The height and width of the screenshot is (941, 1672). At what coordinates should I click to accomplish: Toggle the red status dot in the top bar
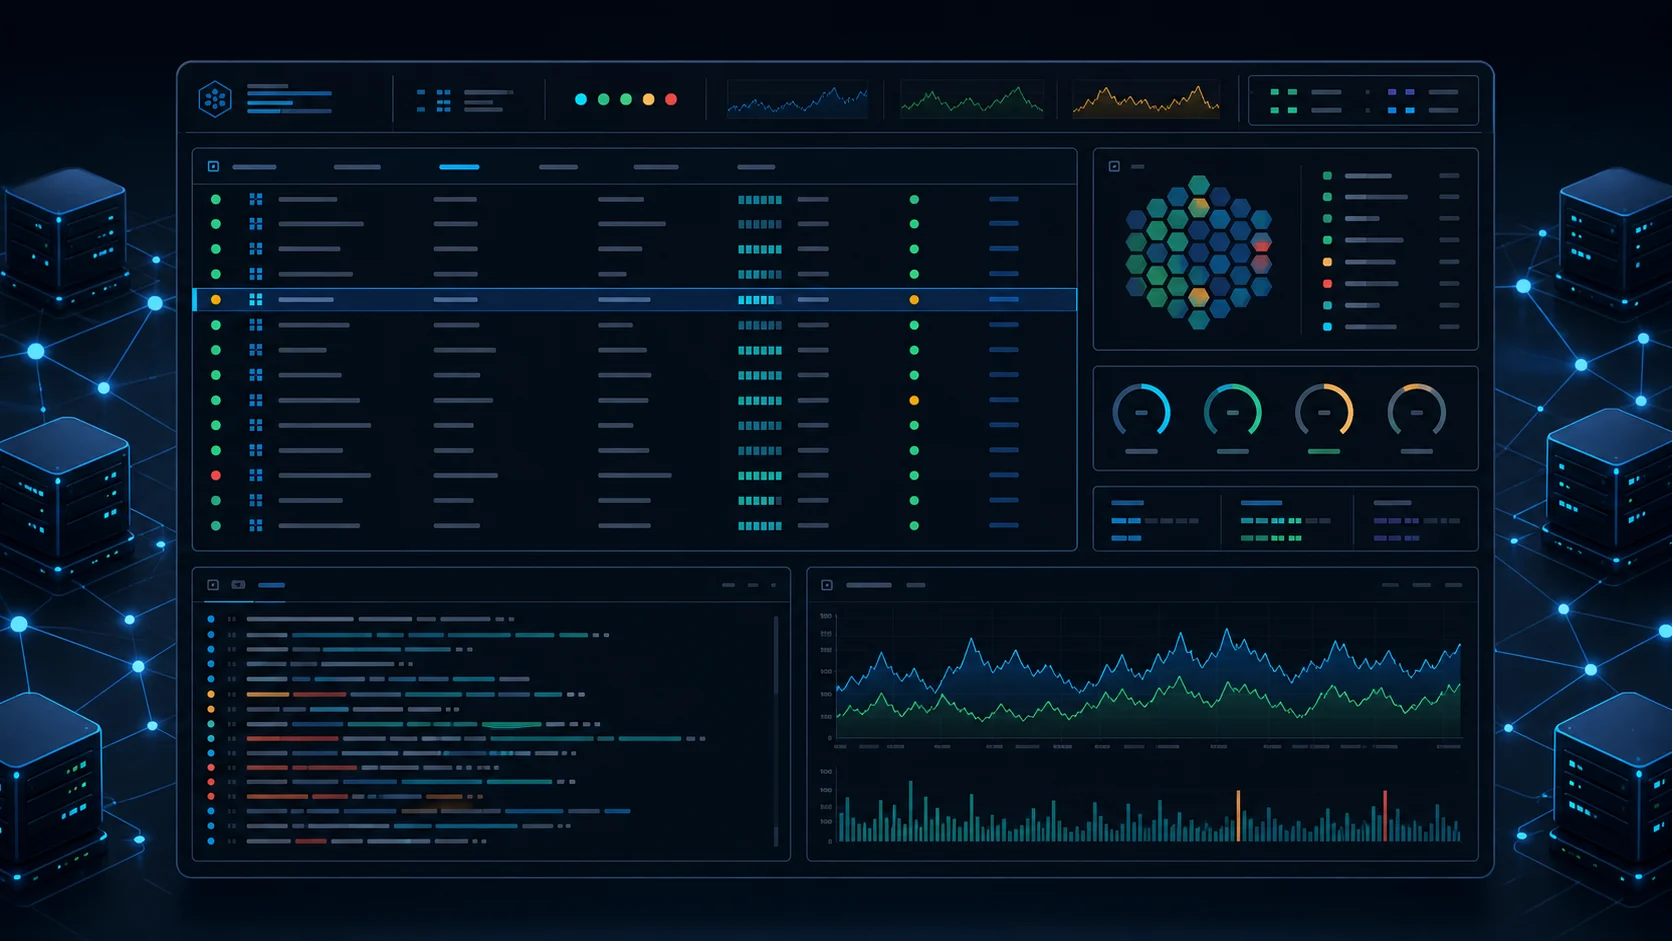pyautogui.click(x=671, y=99)
